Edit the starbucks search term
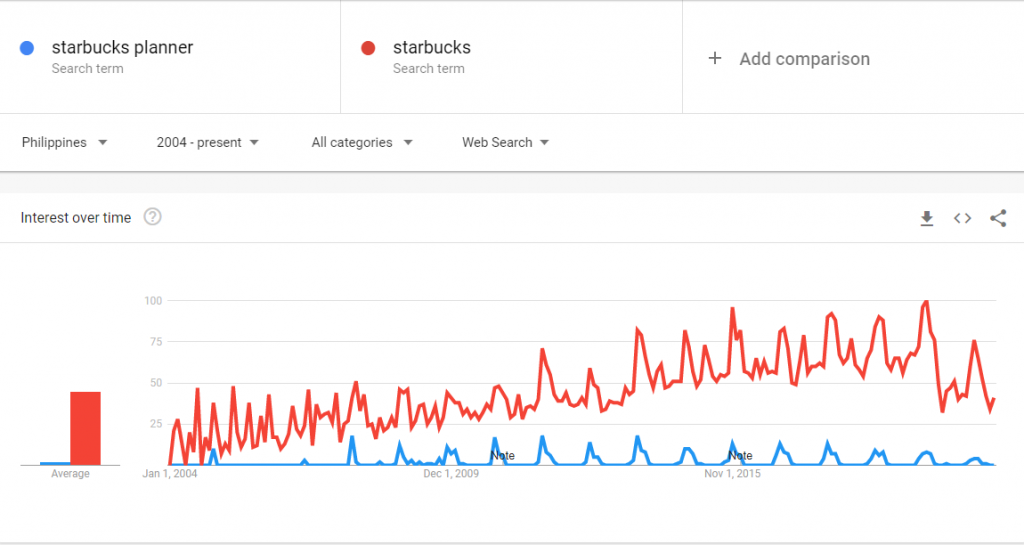The height and width of the screenshot is (545, 1024). point(431,48)
